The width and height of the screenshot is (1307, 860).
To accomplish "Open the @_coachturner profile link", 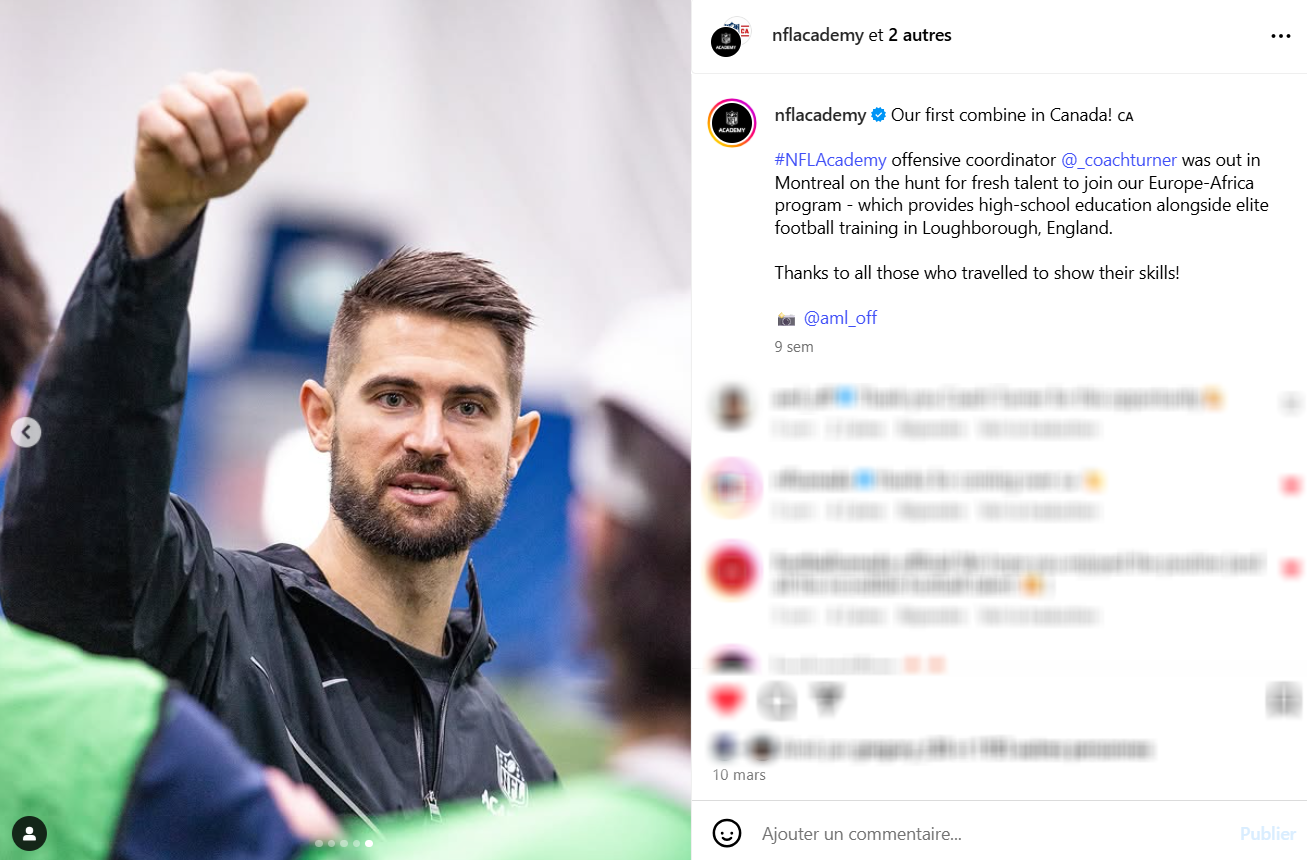I will [1119, 160].
